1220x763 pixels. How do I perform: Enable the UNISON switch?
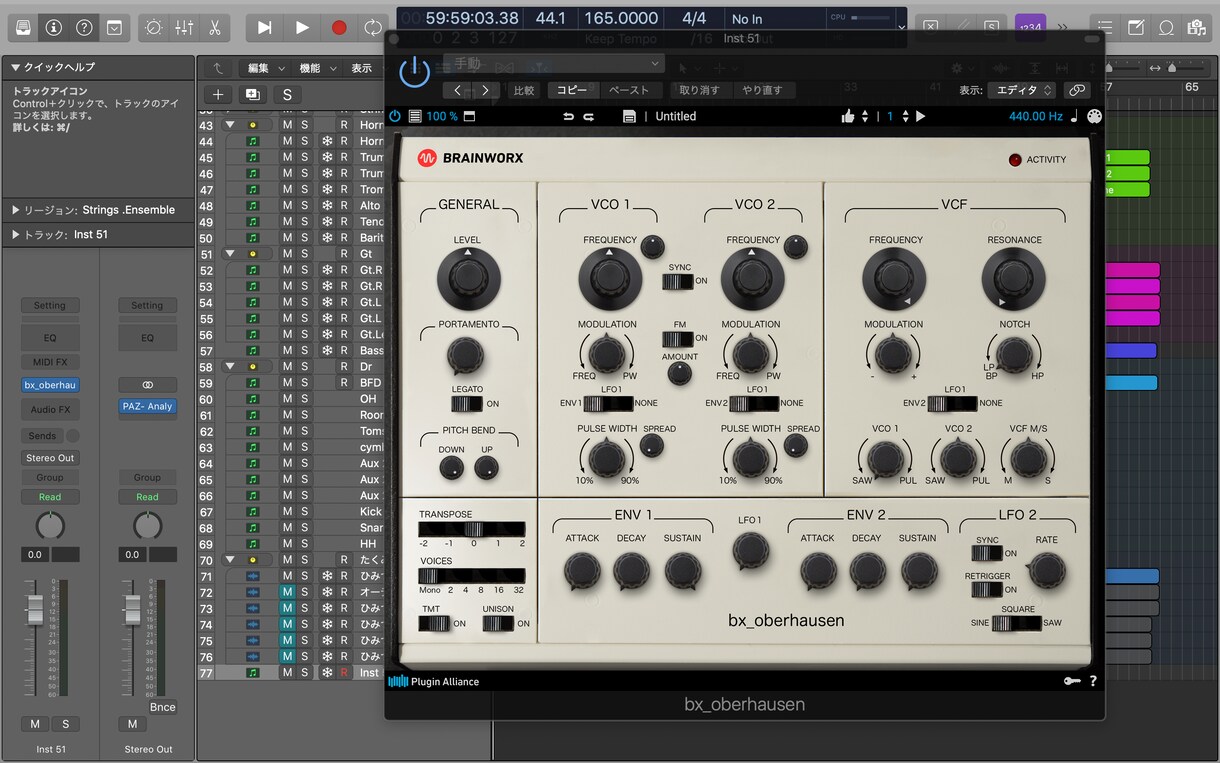pyautogui.click(x=498, y=623)
